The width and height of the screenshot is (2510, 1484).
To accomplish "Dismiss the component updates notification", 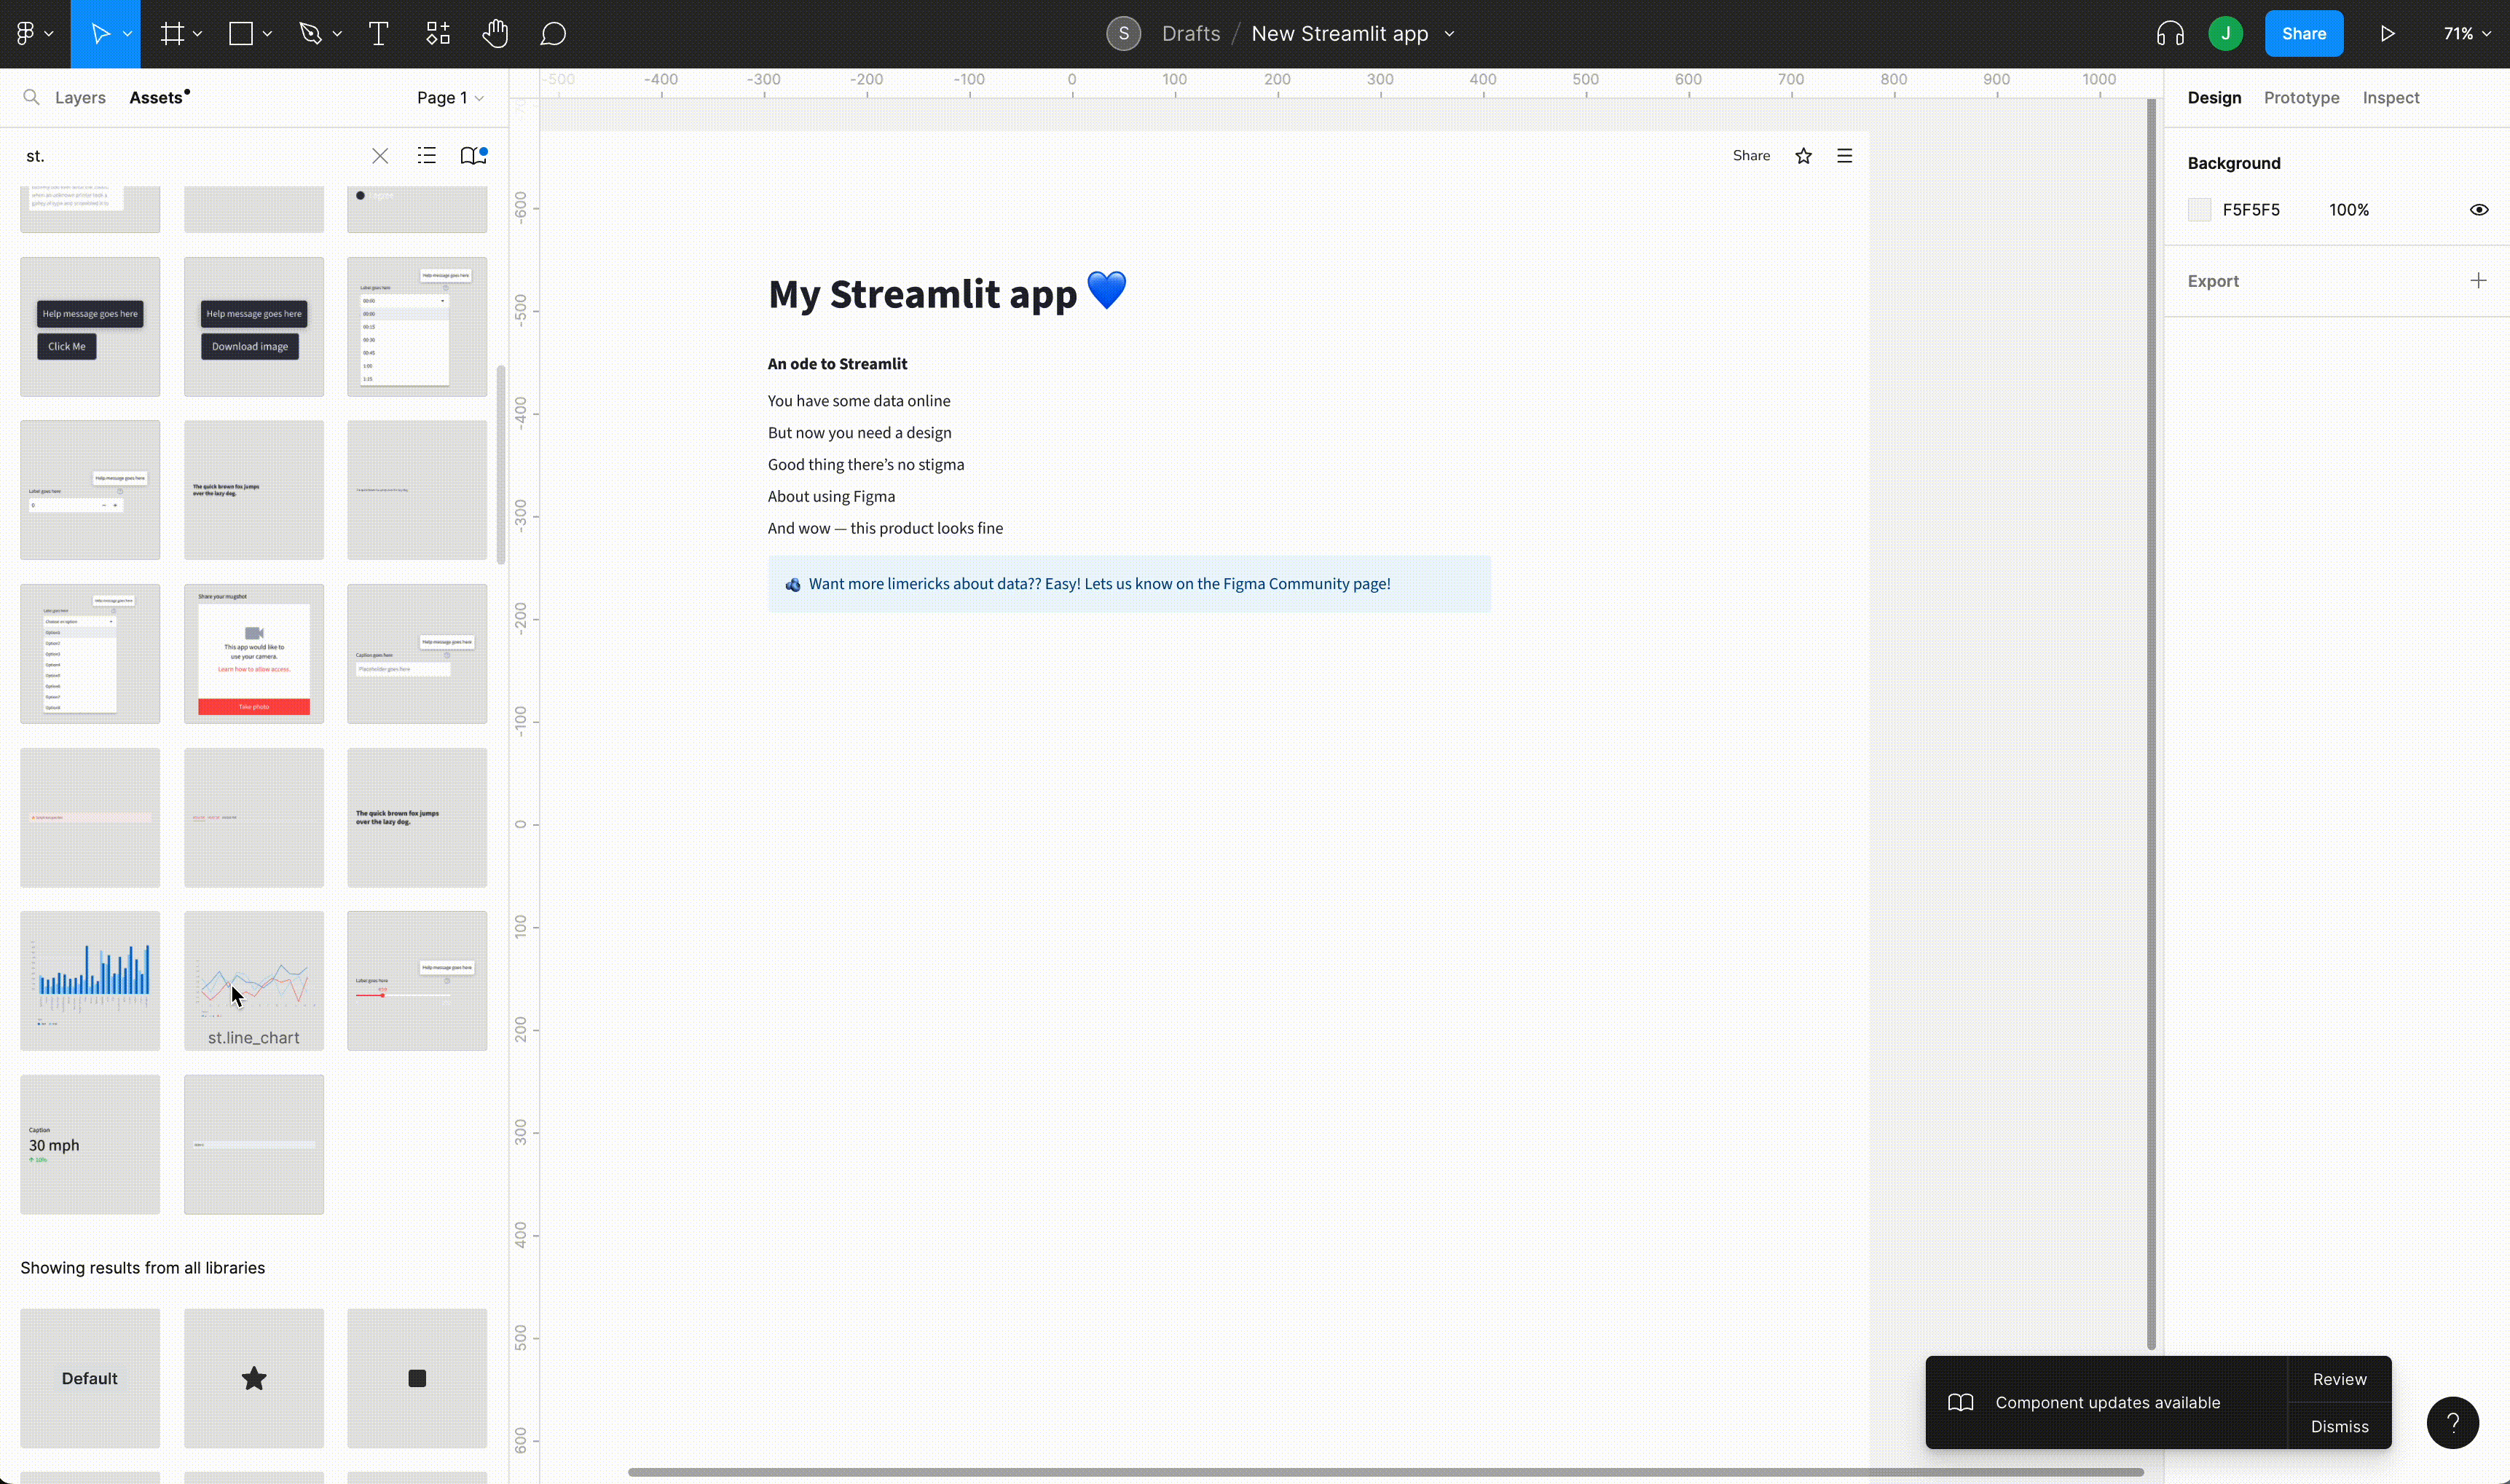I will pyautogui.click(x=2339, y=1426).
